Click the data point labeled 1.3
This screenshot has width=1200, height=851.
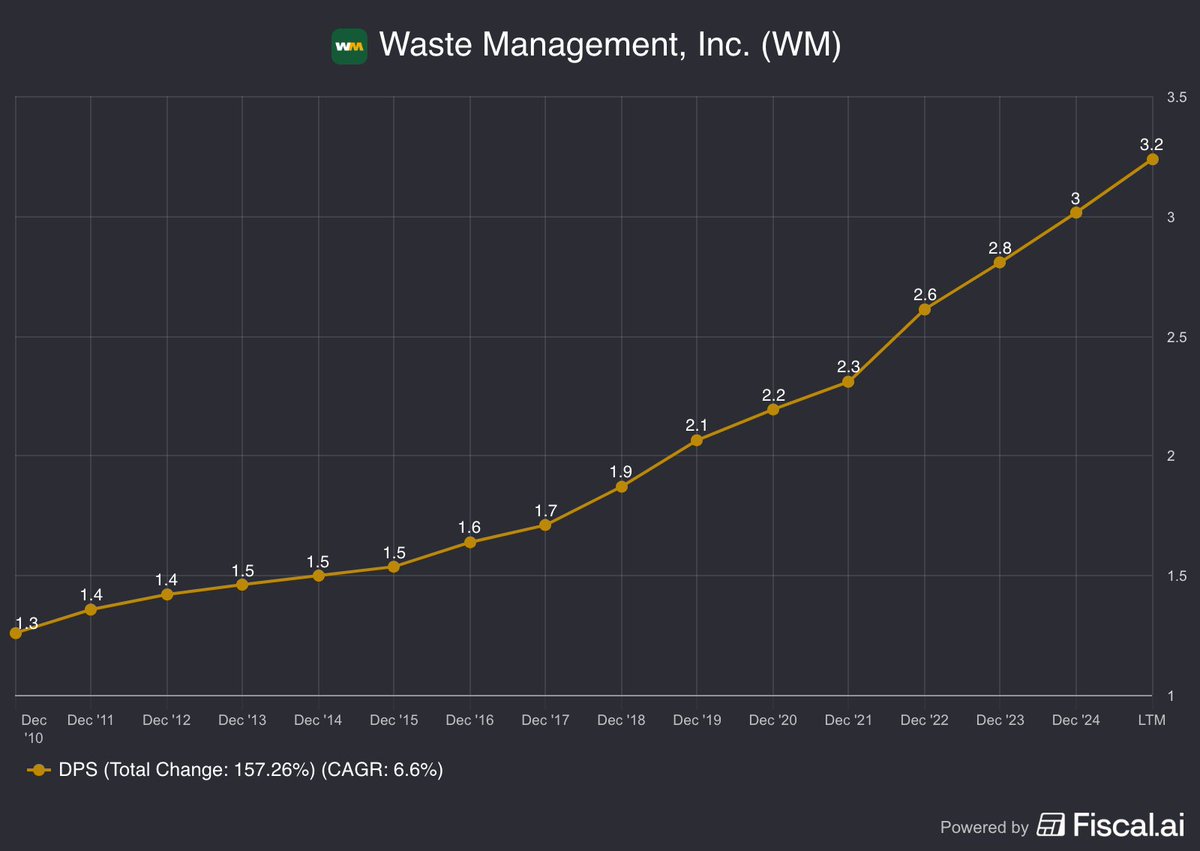point(16,634)
